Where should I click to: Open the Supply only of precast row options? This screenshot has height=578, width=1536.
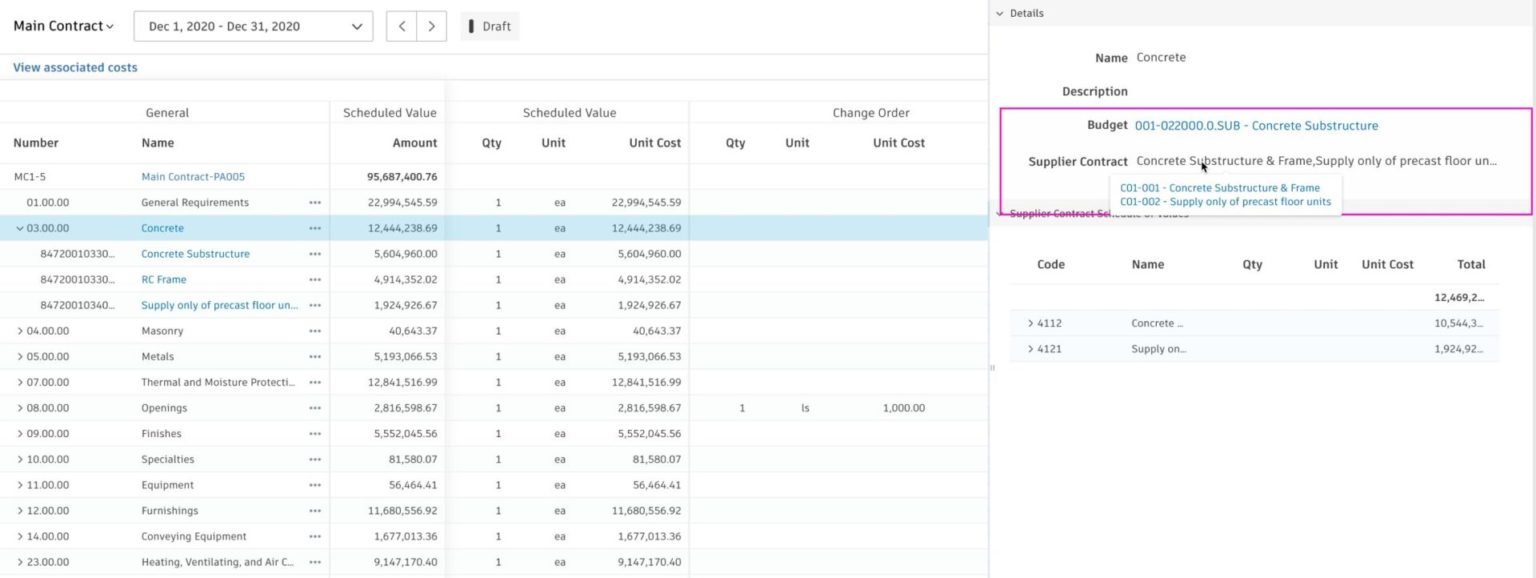315,305
